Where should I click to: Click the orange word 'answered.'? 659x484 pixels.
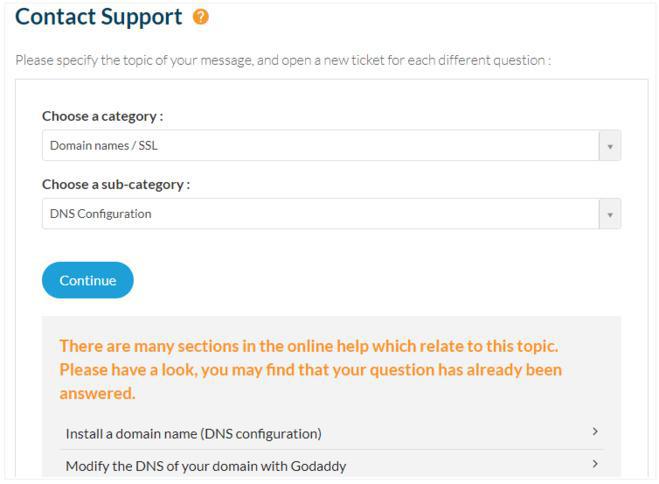pyautogui.click(x=97, y=394)
